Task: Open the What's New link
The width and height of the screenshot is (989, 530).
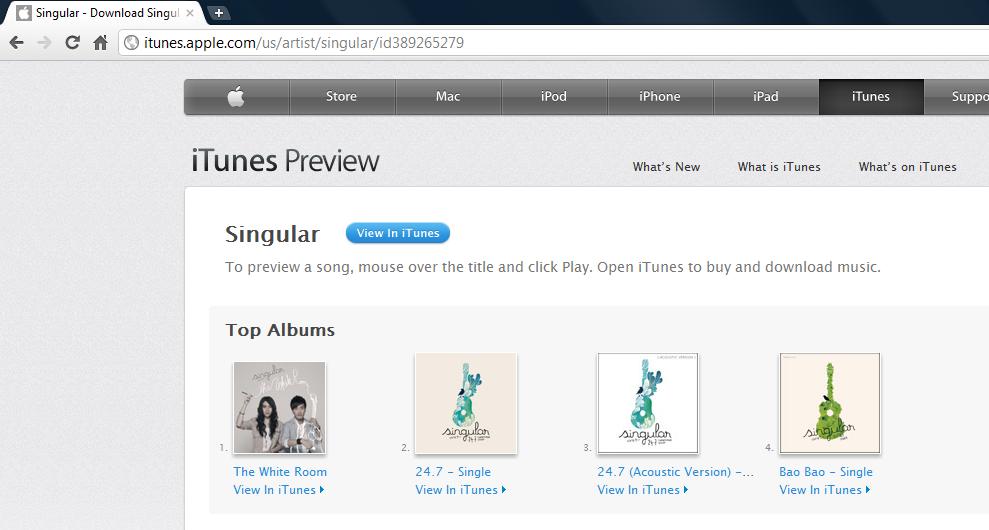Action: click(666, 167)
